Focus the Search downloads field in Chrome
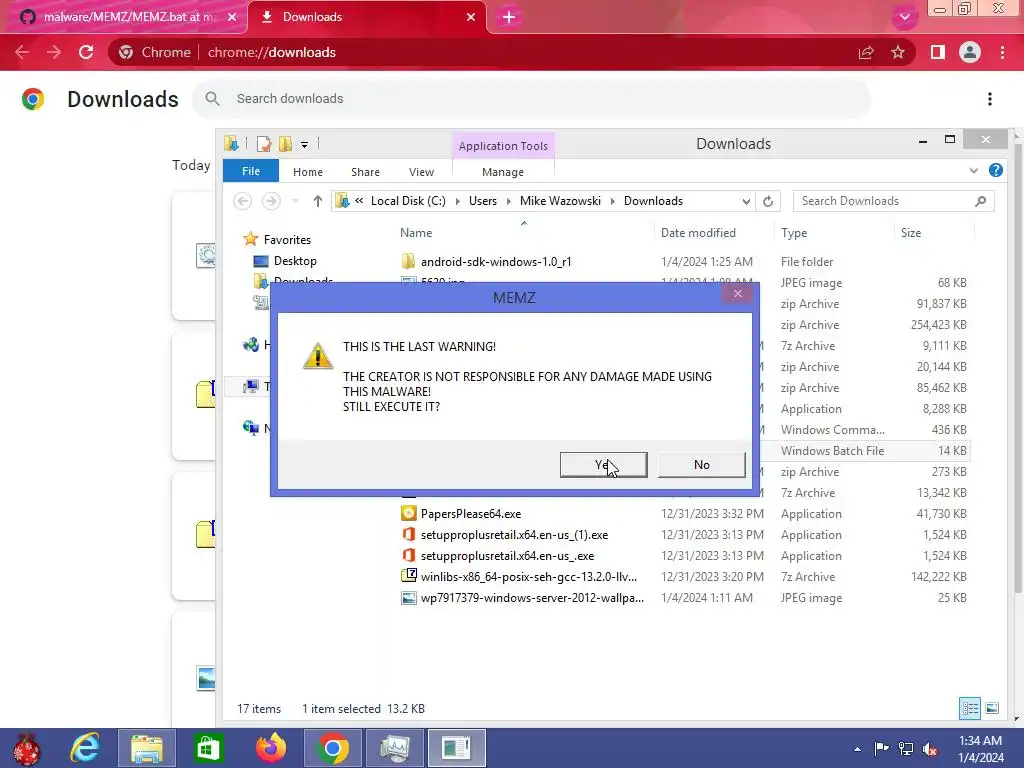Screen dimensions: 1024x768 point(532,99)
